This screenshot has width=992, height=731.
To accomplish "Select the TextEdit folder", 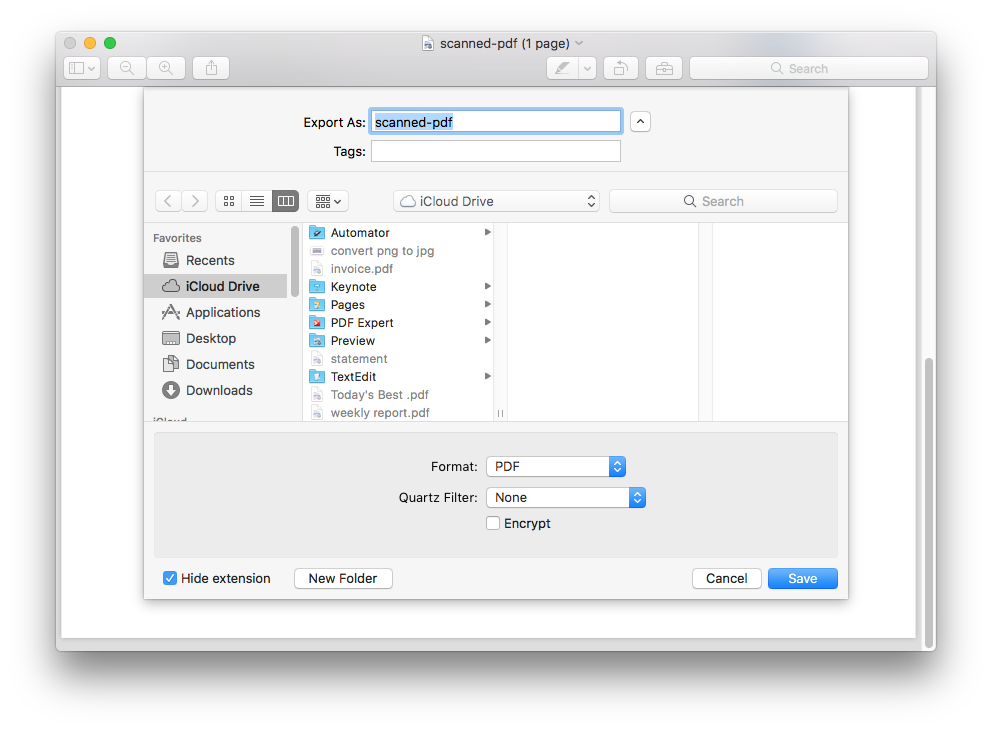I will coord(400,377).
